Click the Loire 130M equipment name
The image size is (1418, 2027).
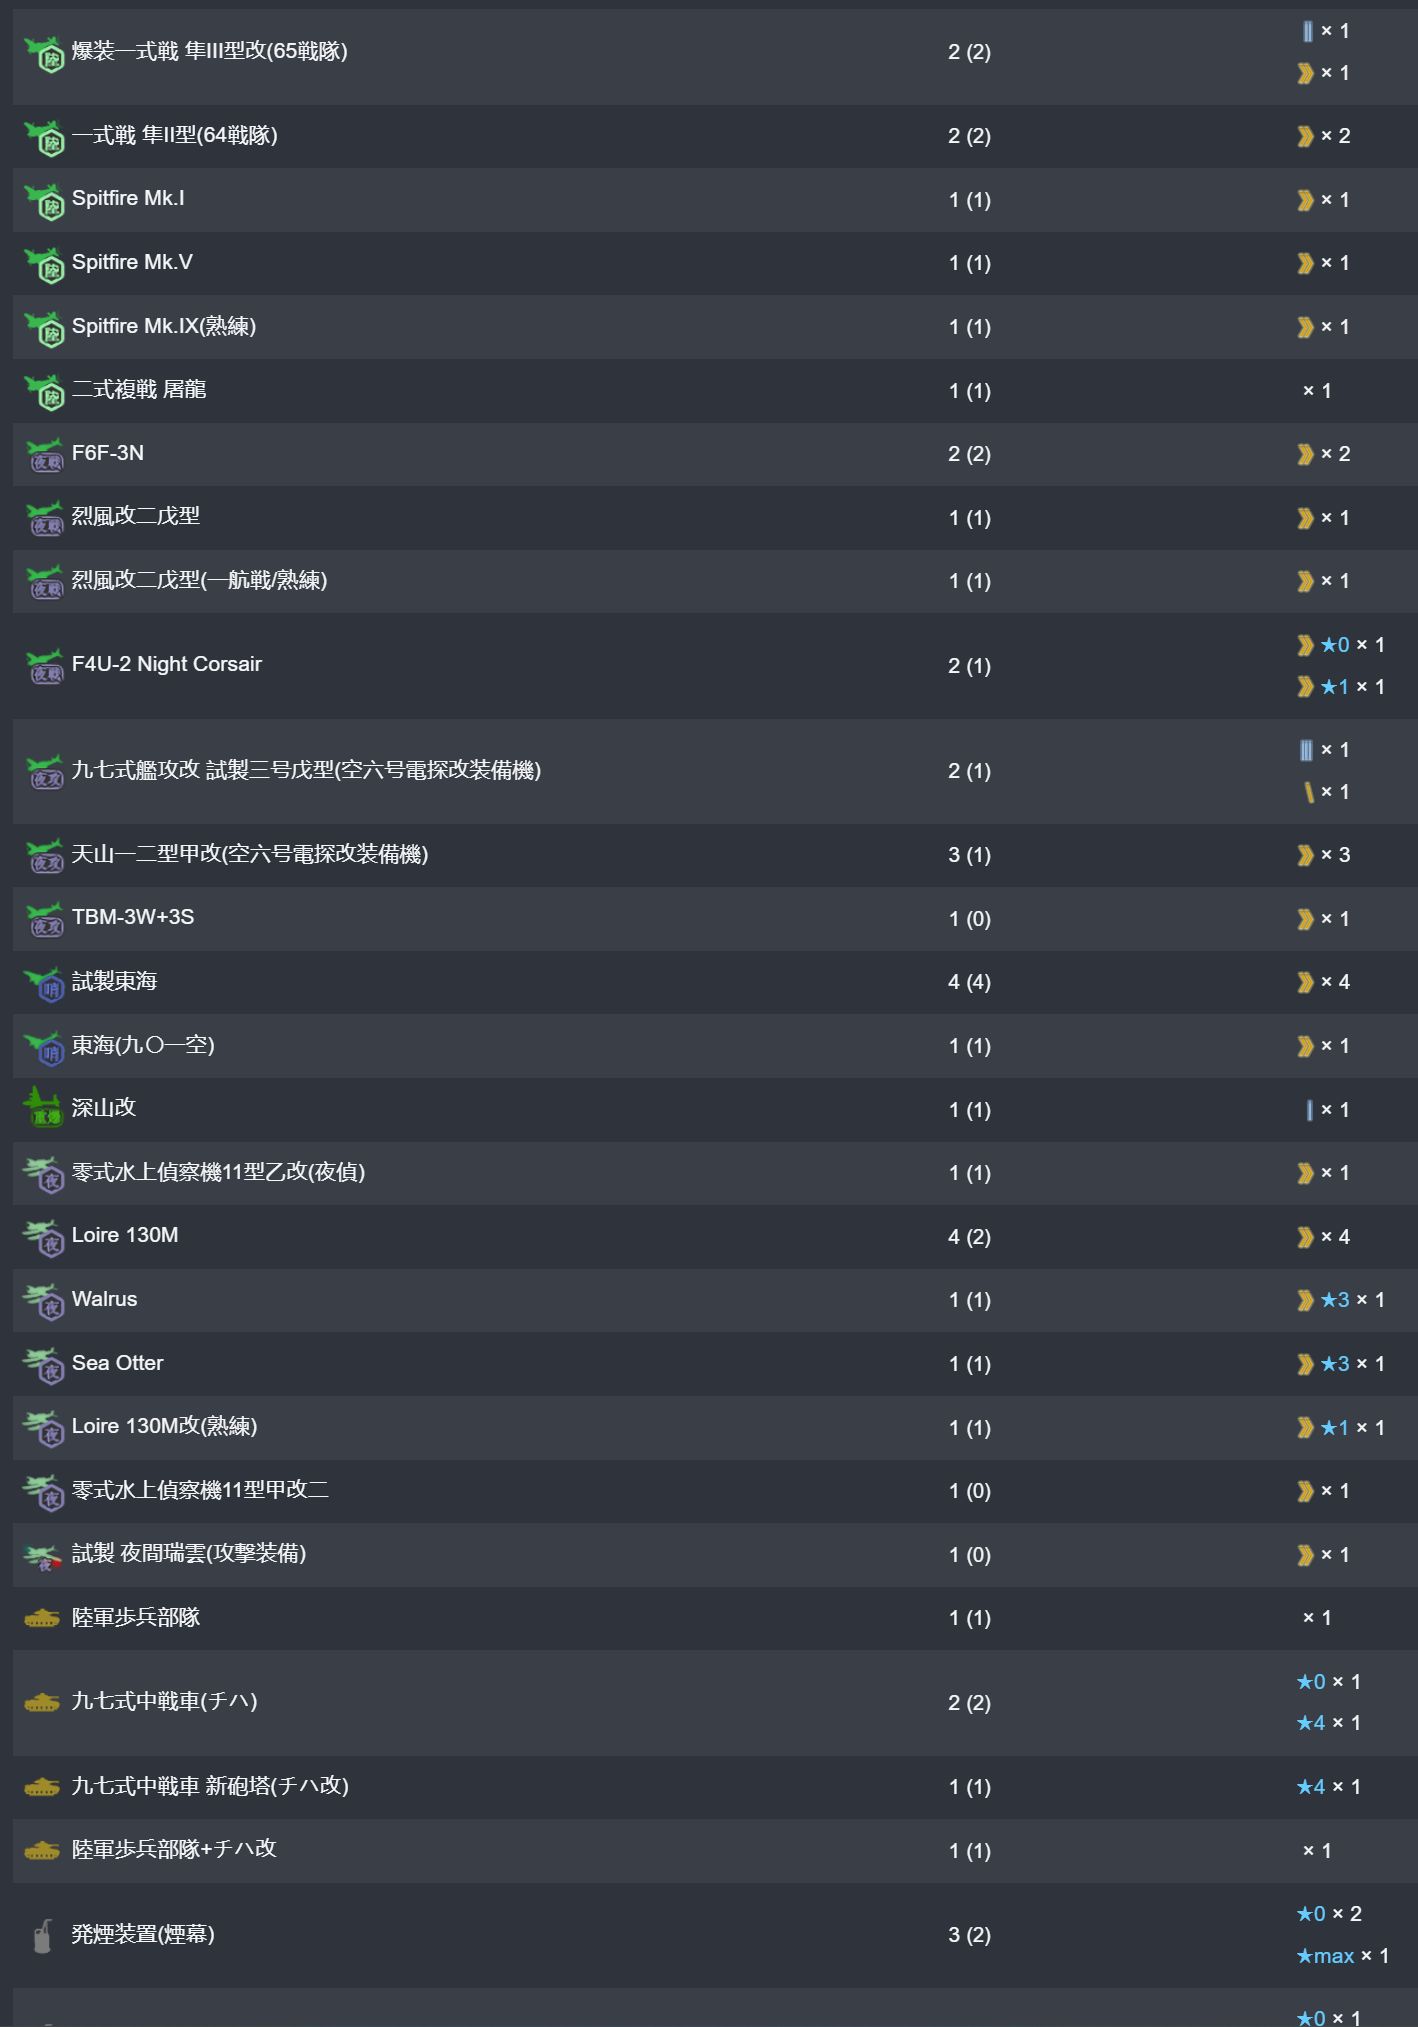tap(125, 1235)
